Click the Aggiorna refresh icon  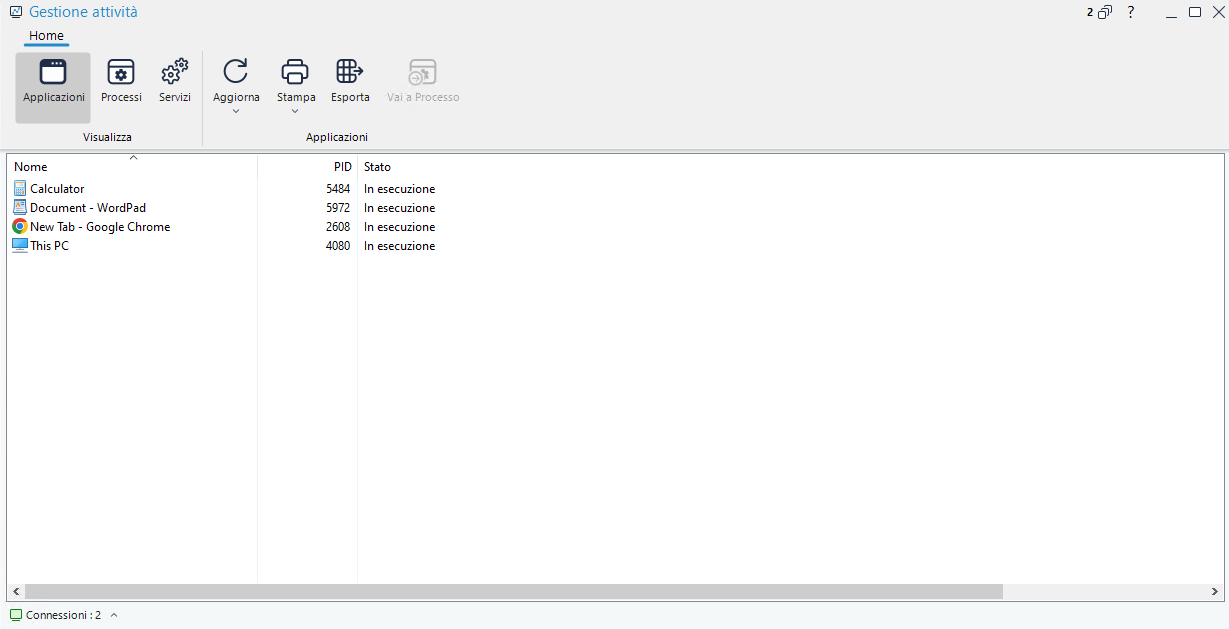[236, 72]
